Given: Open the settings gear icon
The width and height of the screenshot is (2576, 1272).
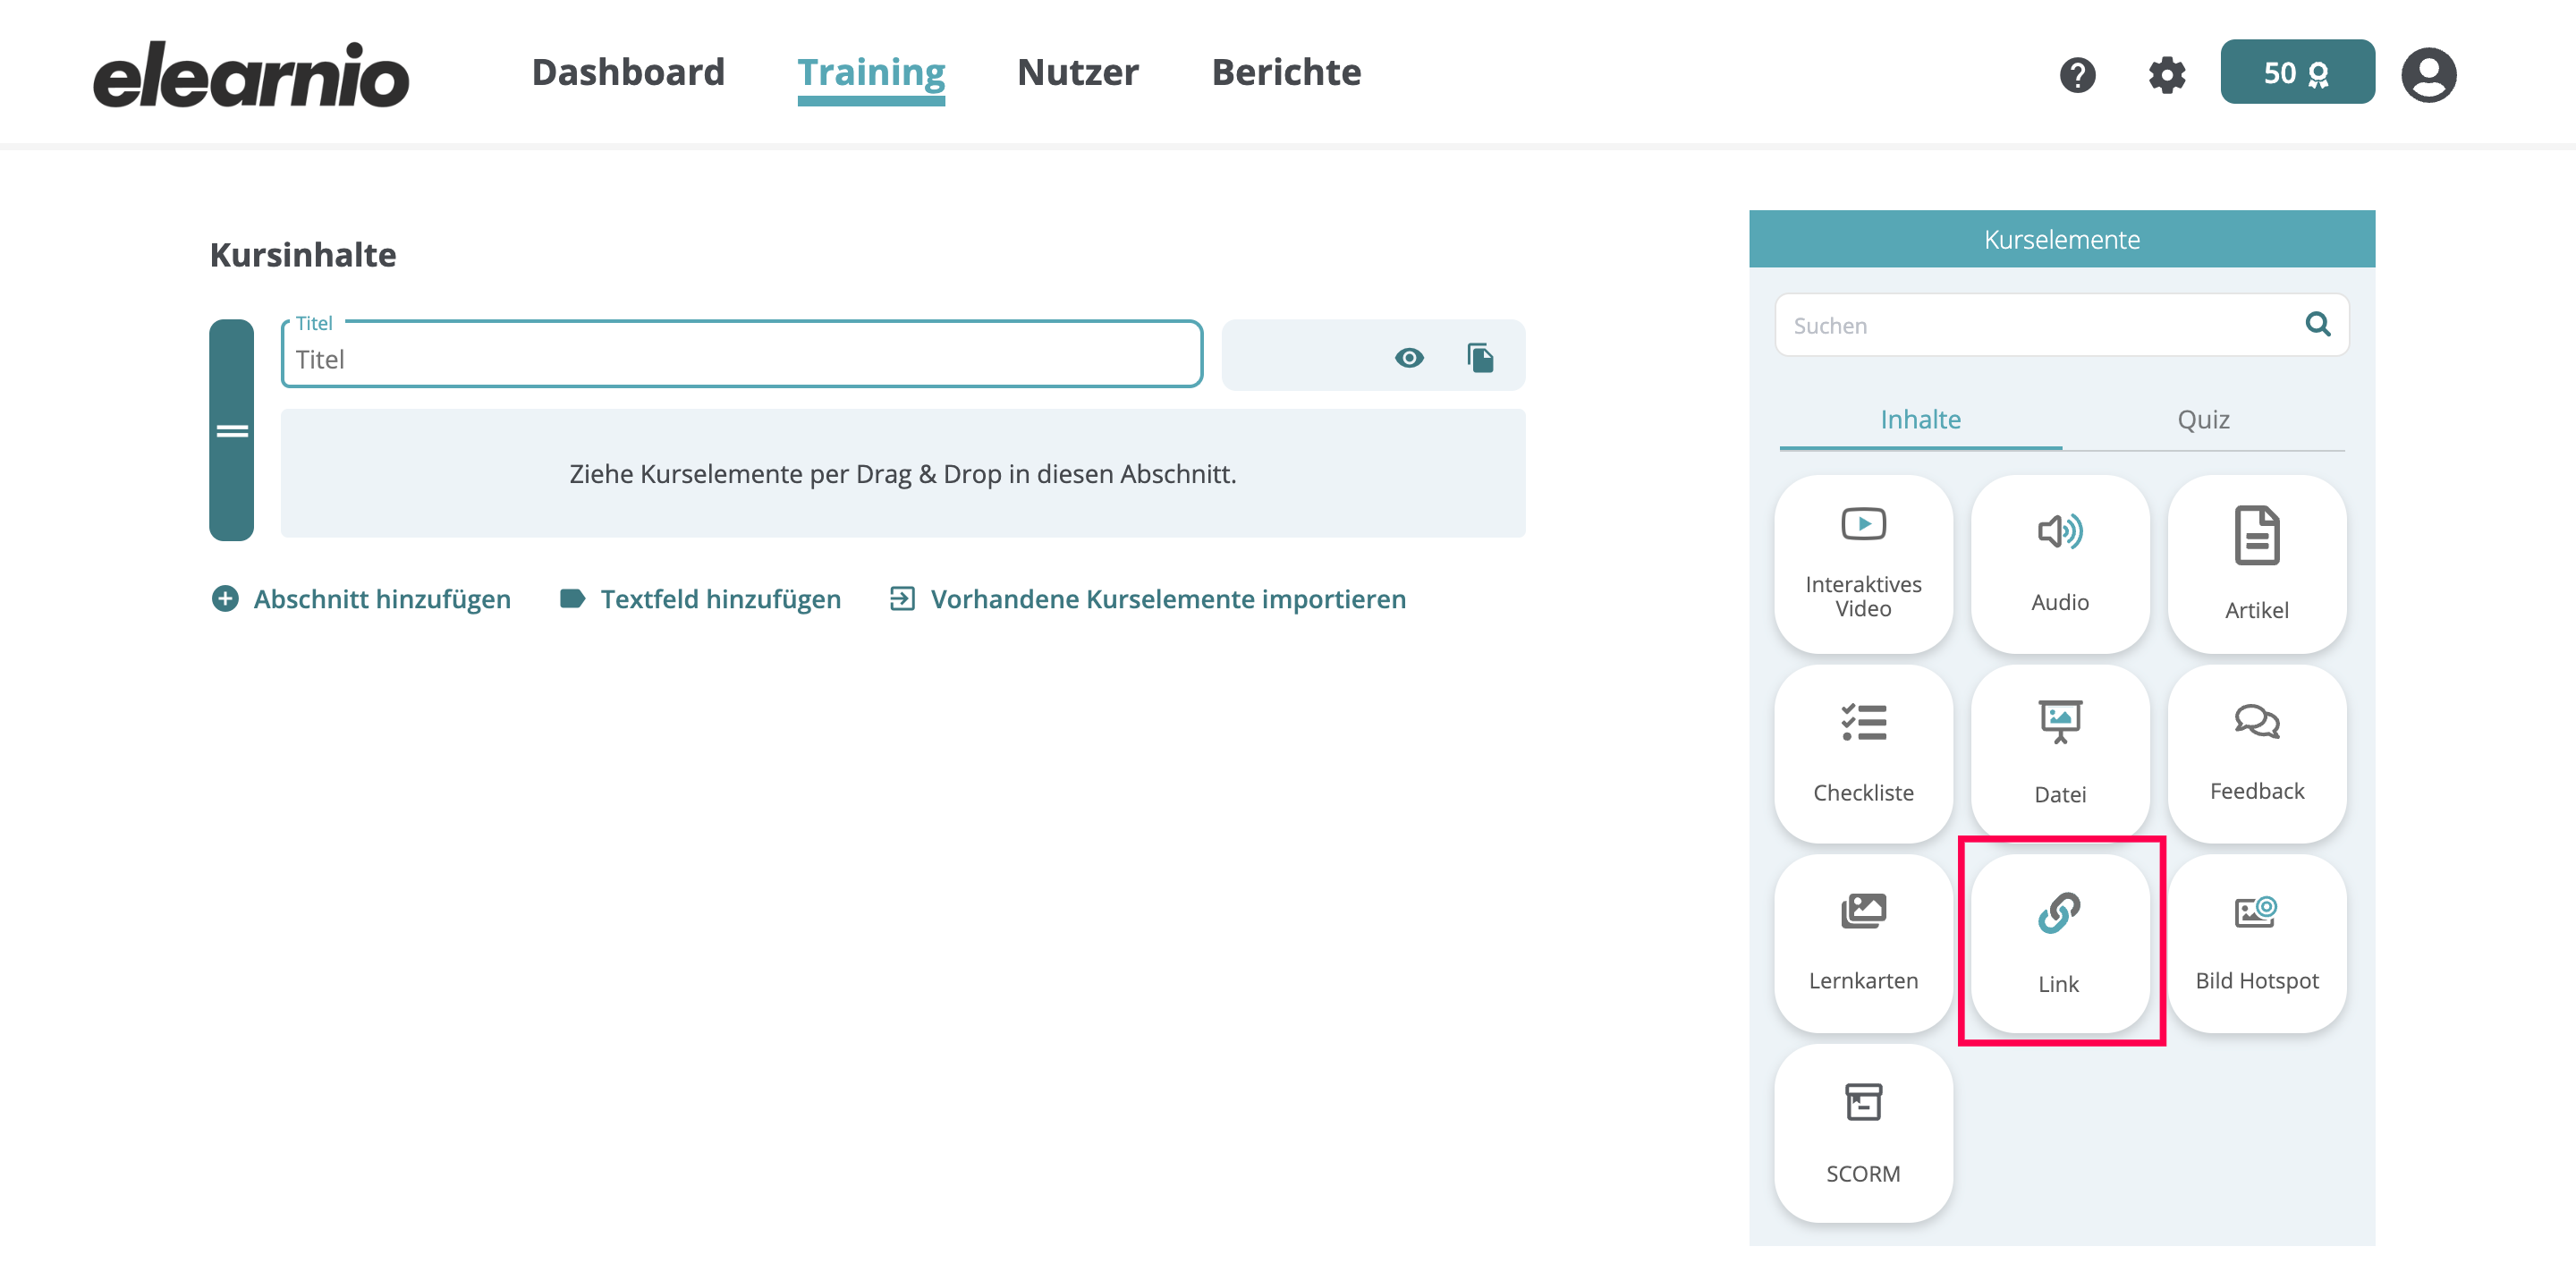Looking at the screenshot, I should (x=2167, y=74).
